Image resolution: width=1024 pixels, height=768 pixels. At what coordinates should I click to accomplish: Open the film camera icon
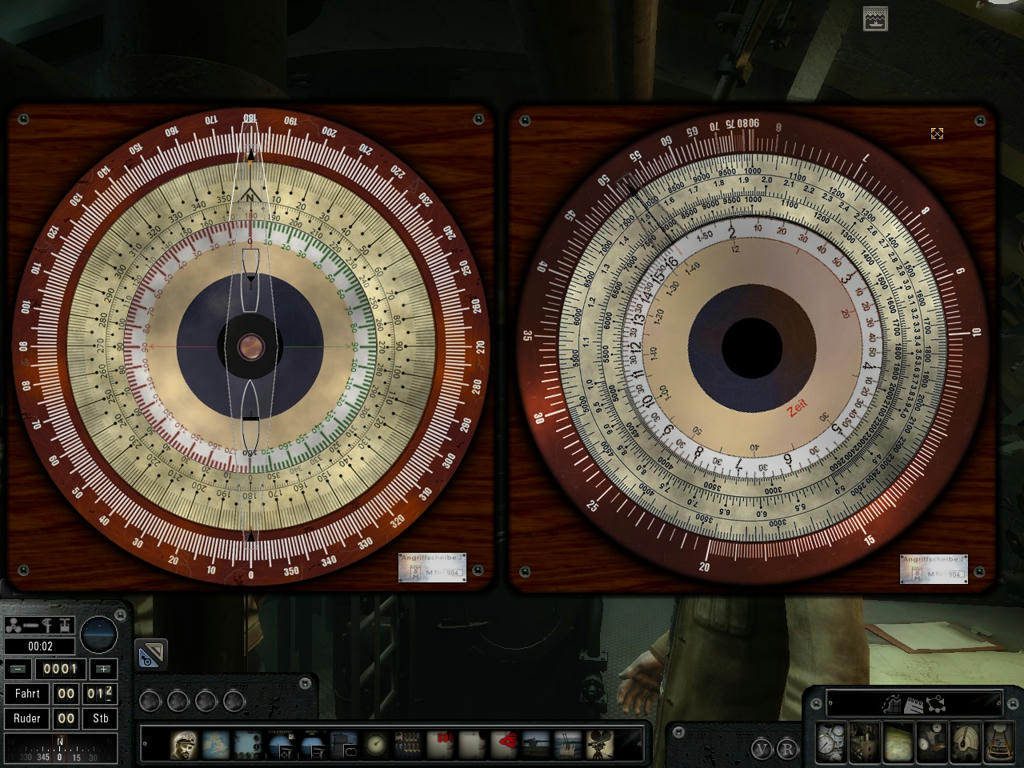[x=600, y=744]
